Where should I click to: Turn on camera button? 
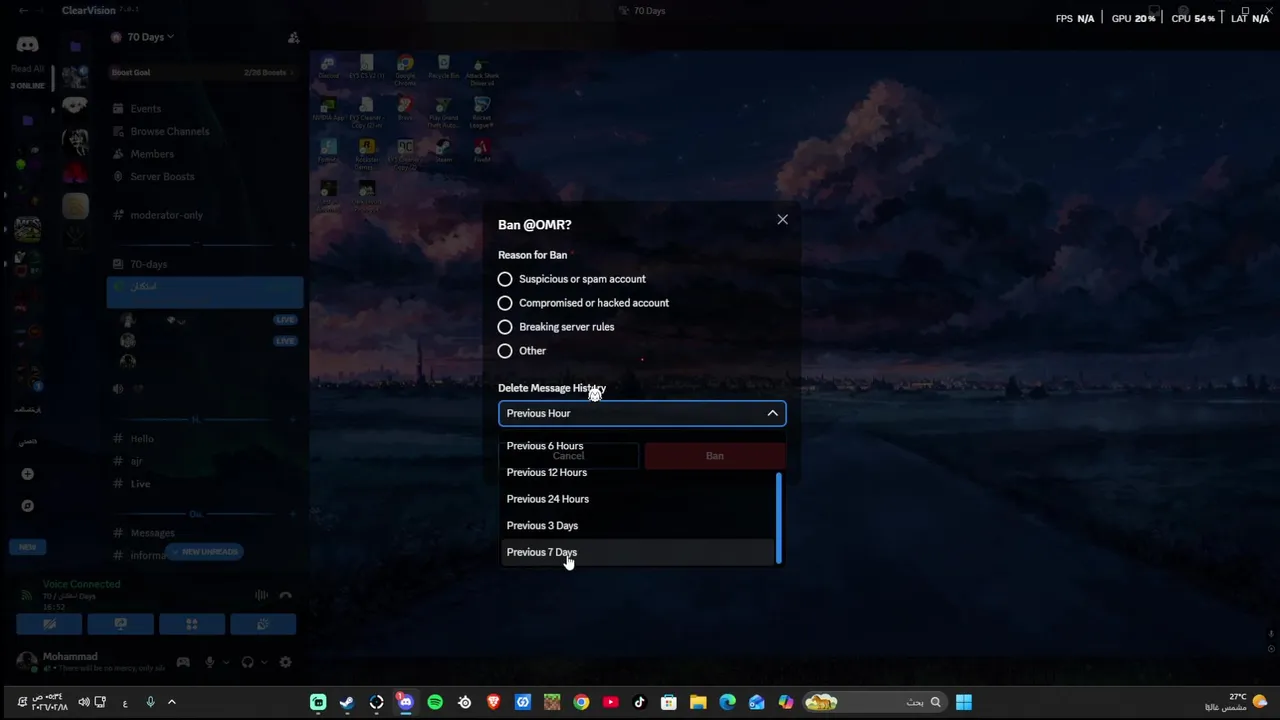(x=49, y=624)
